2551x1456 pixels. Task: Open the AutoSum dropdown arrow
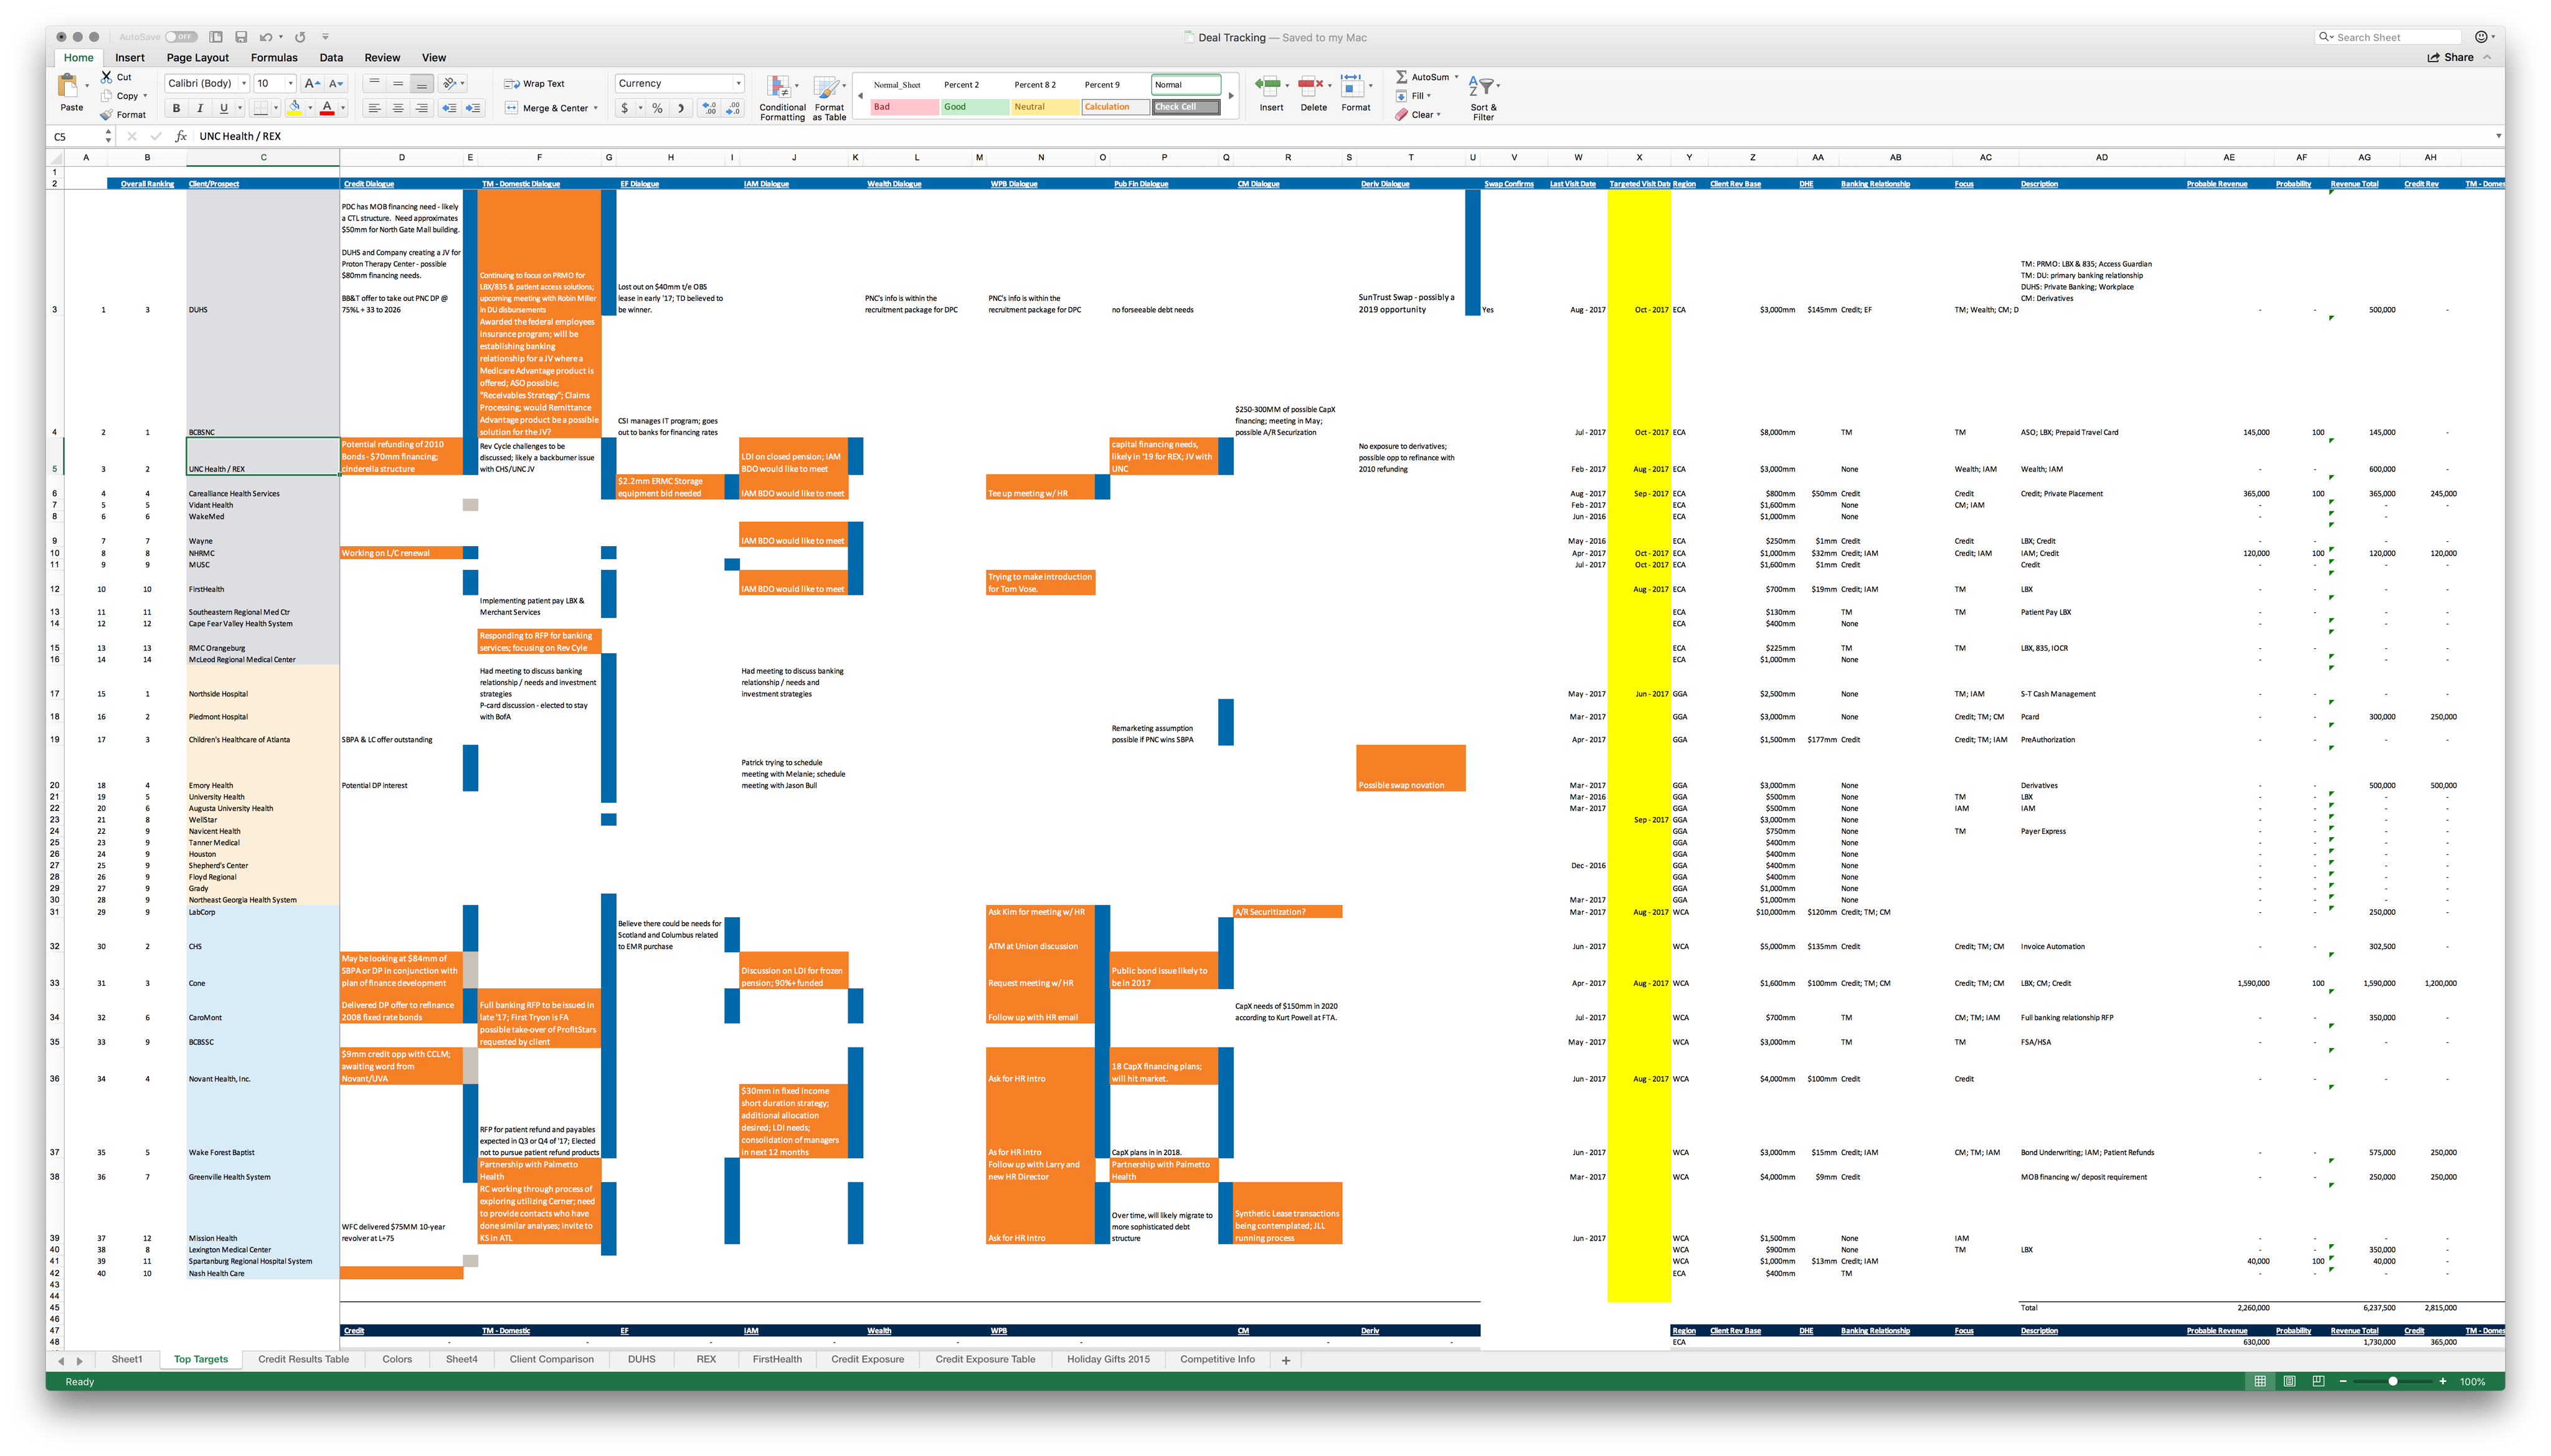1456,77
